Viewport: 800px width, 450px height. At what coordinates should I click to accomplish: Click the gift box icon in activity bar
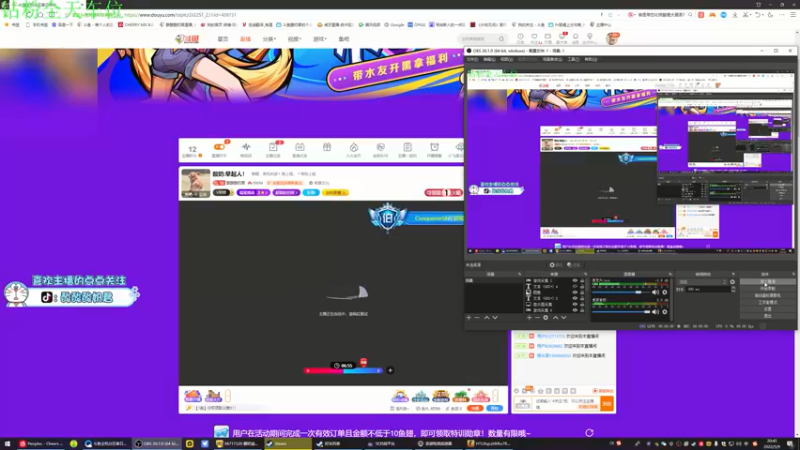(327, 147)
